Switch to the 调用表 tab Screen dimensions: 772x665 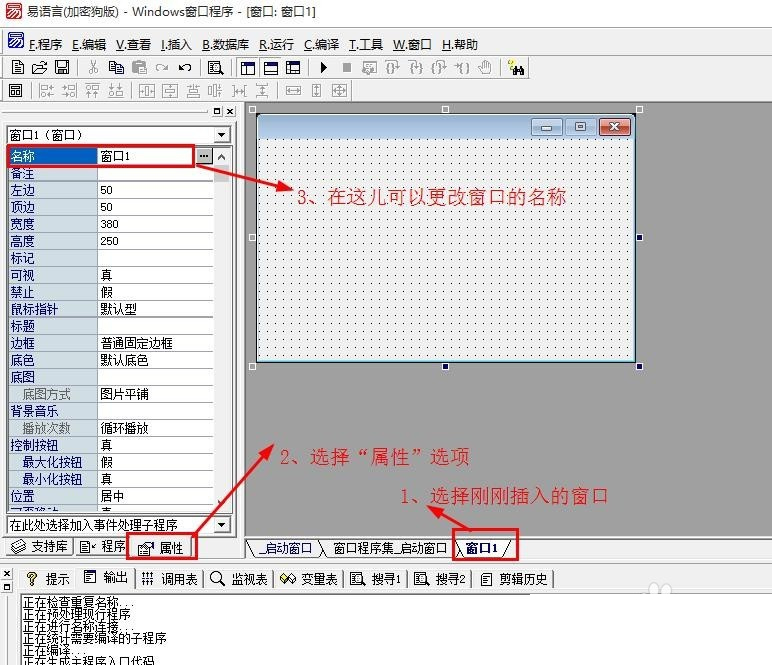pos(169,579)
